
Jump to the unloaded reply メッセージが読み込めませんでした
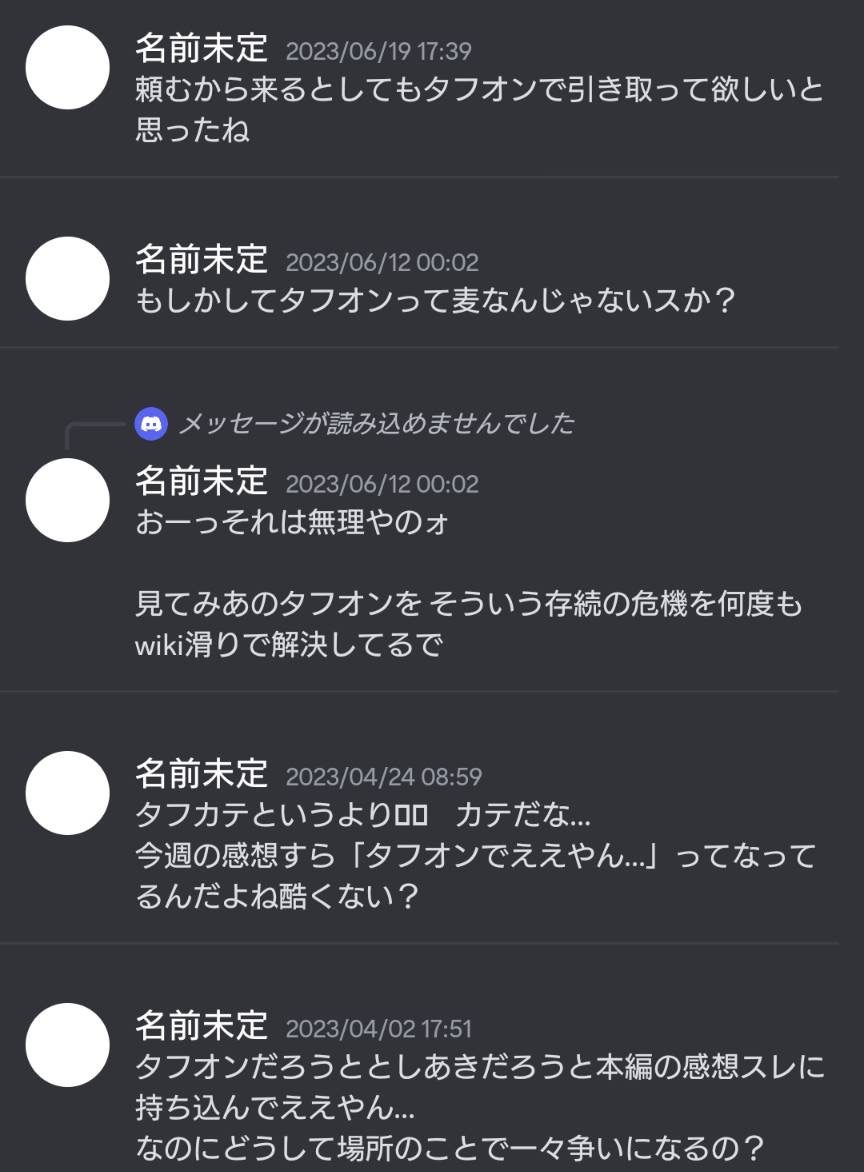pos(376,424)
